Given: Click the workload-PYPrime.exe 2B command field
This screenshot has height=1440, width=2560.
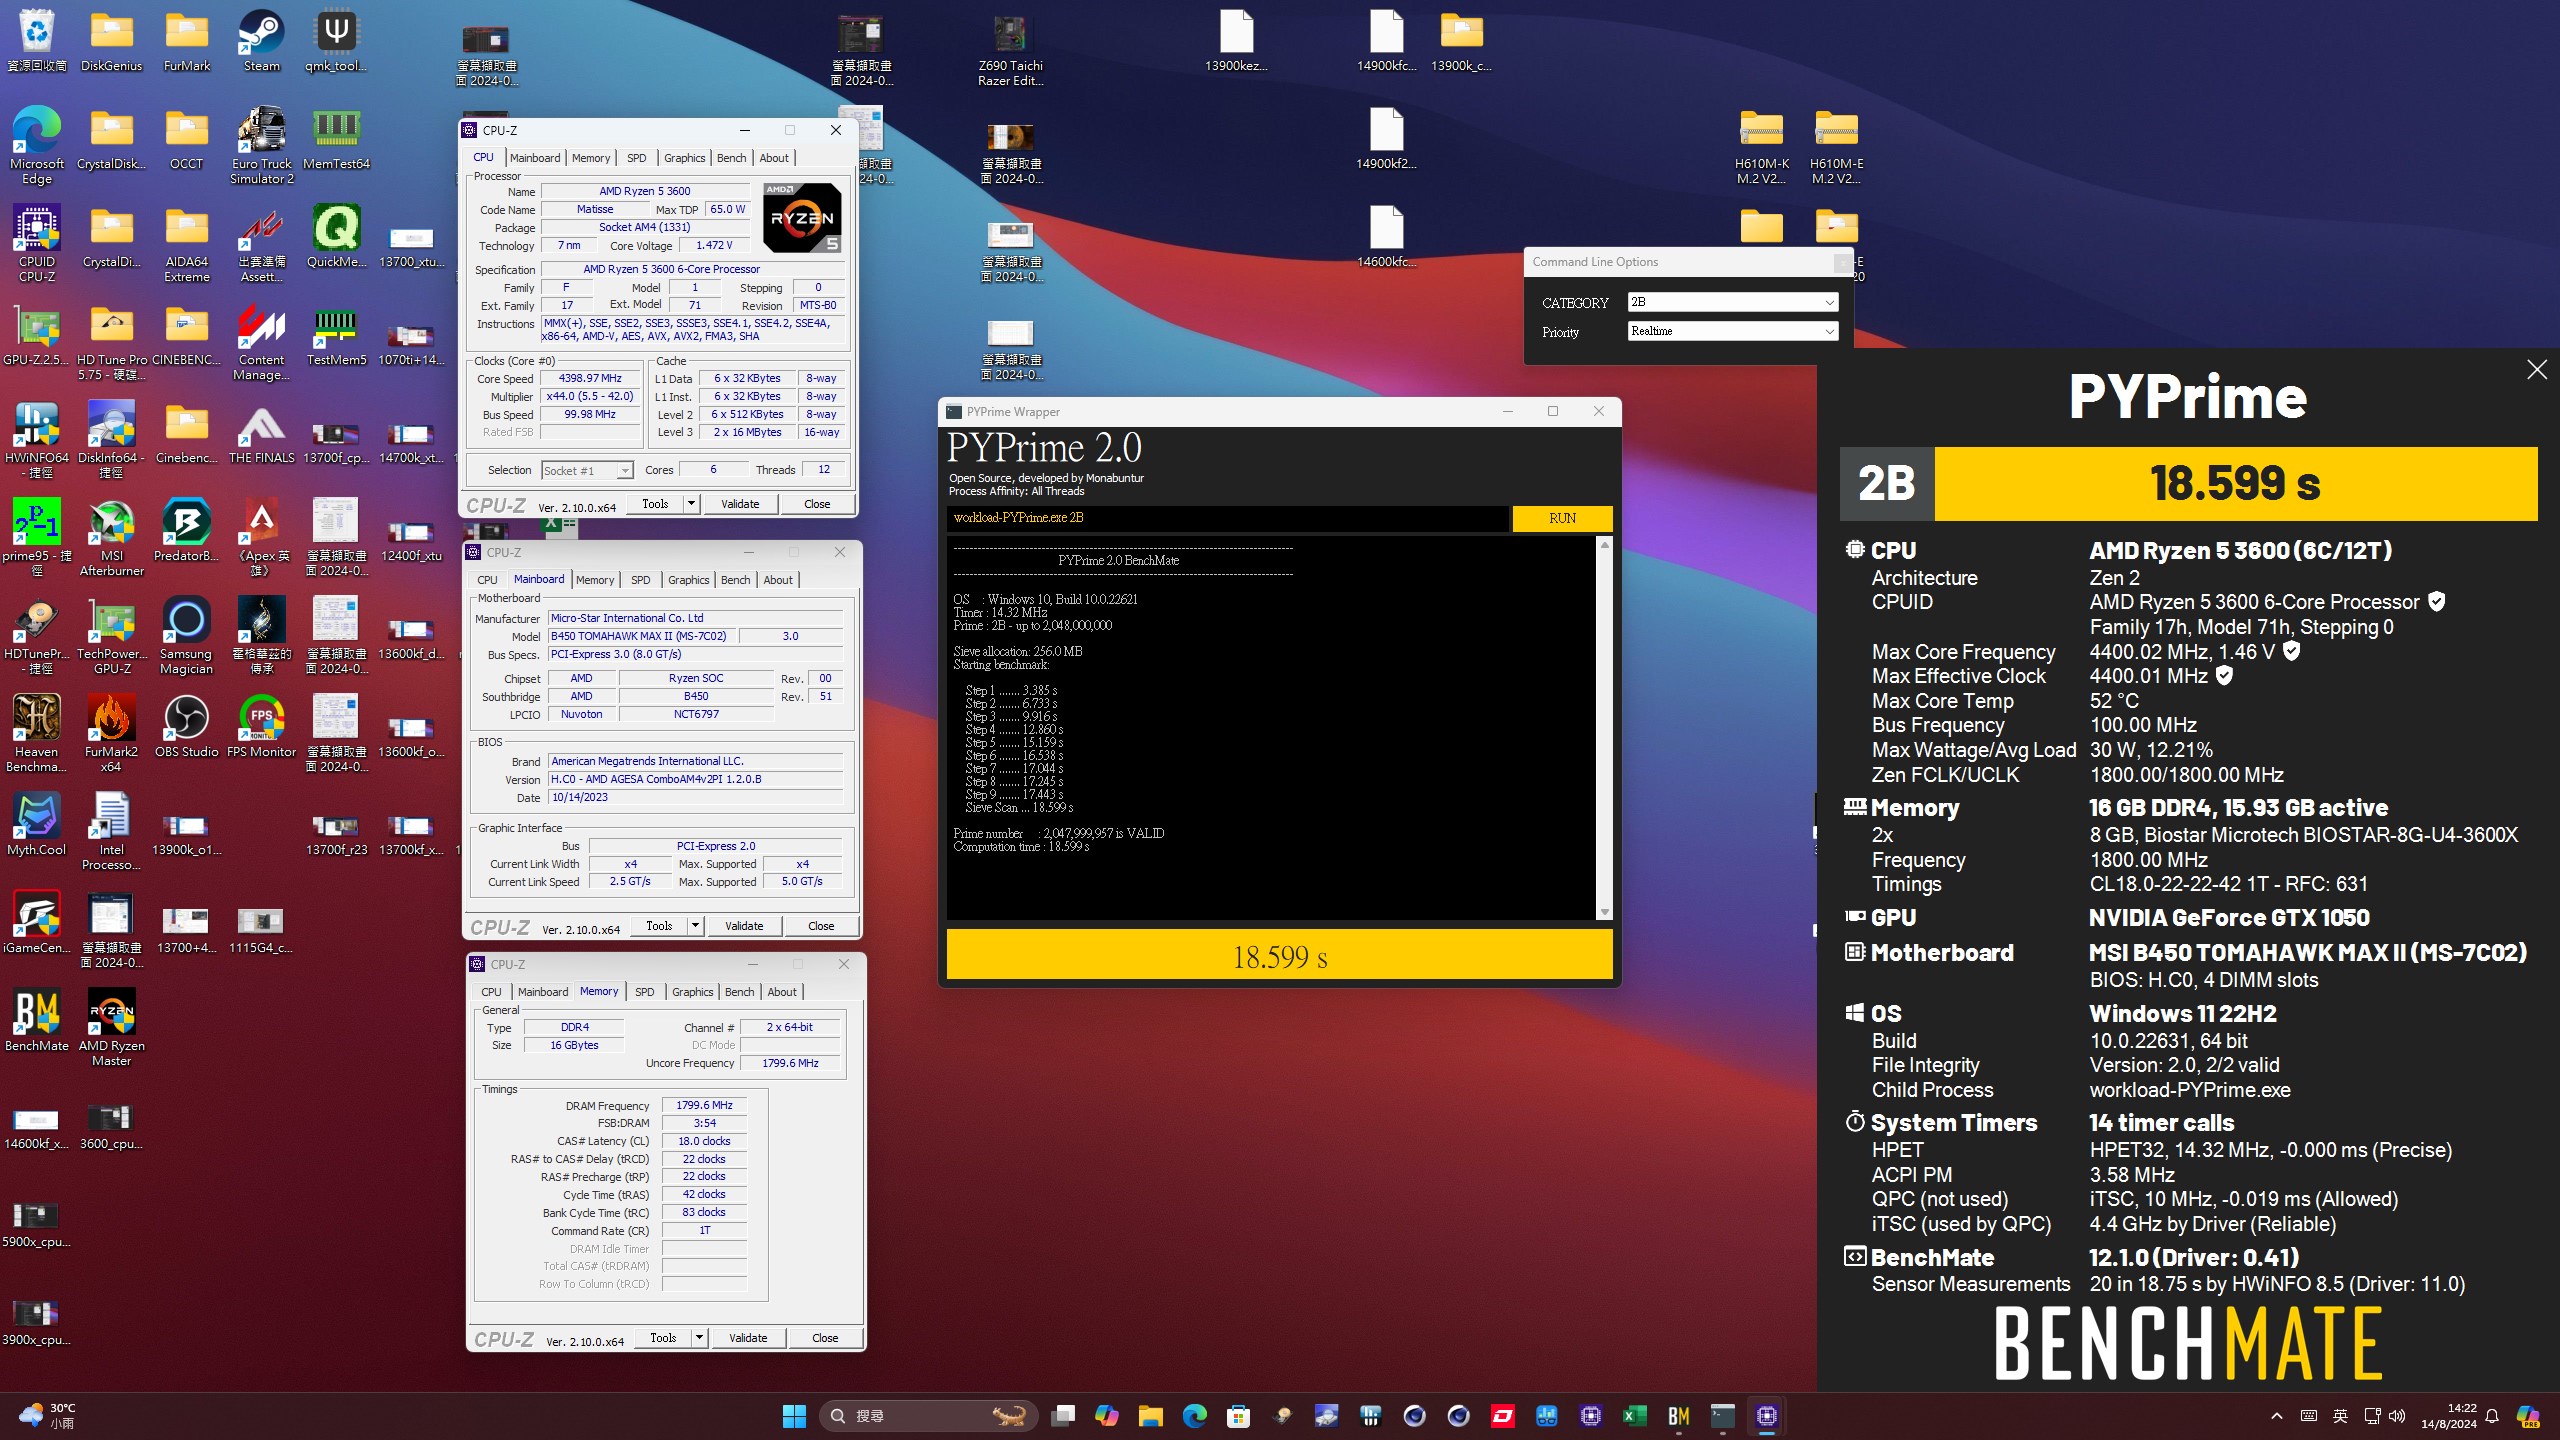Looking at the screenshot, I should point(1227,518).
